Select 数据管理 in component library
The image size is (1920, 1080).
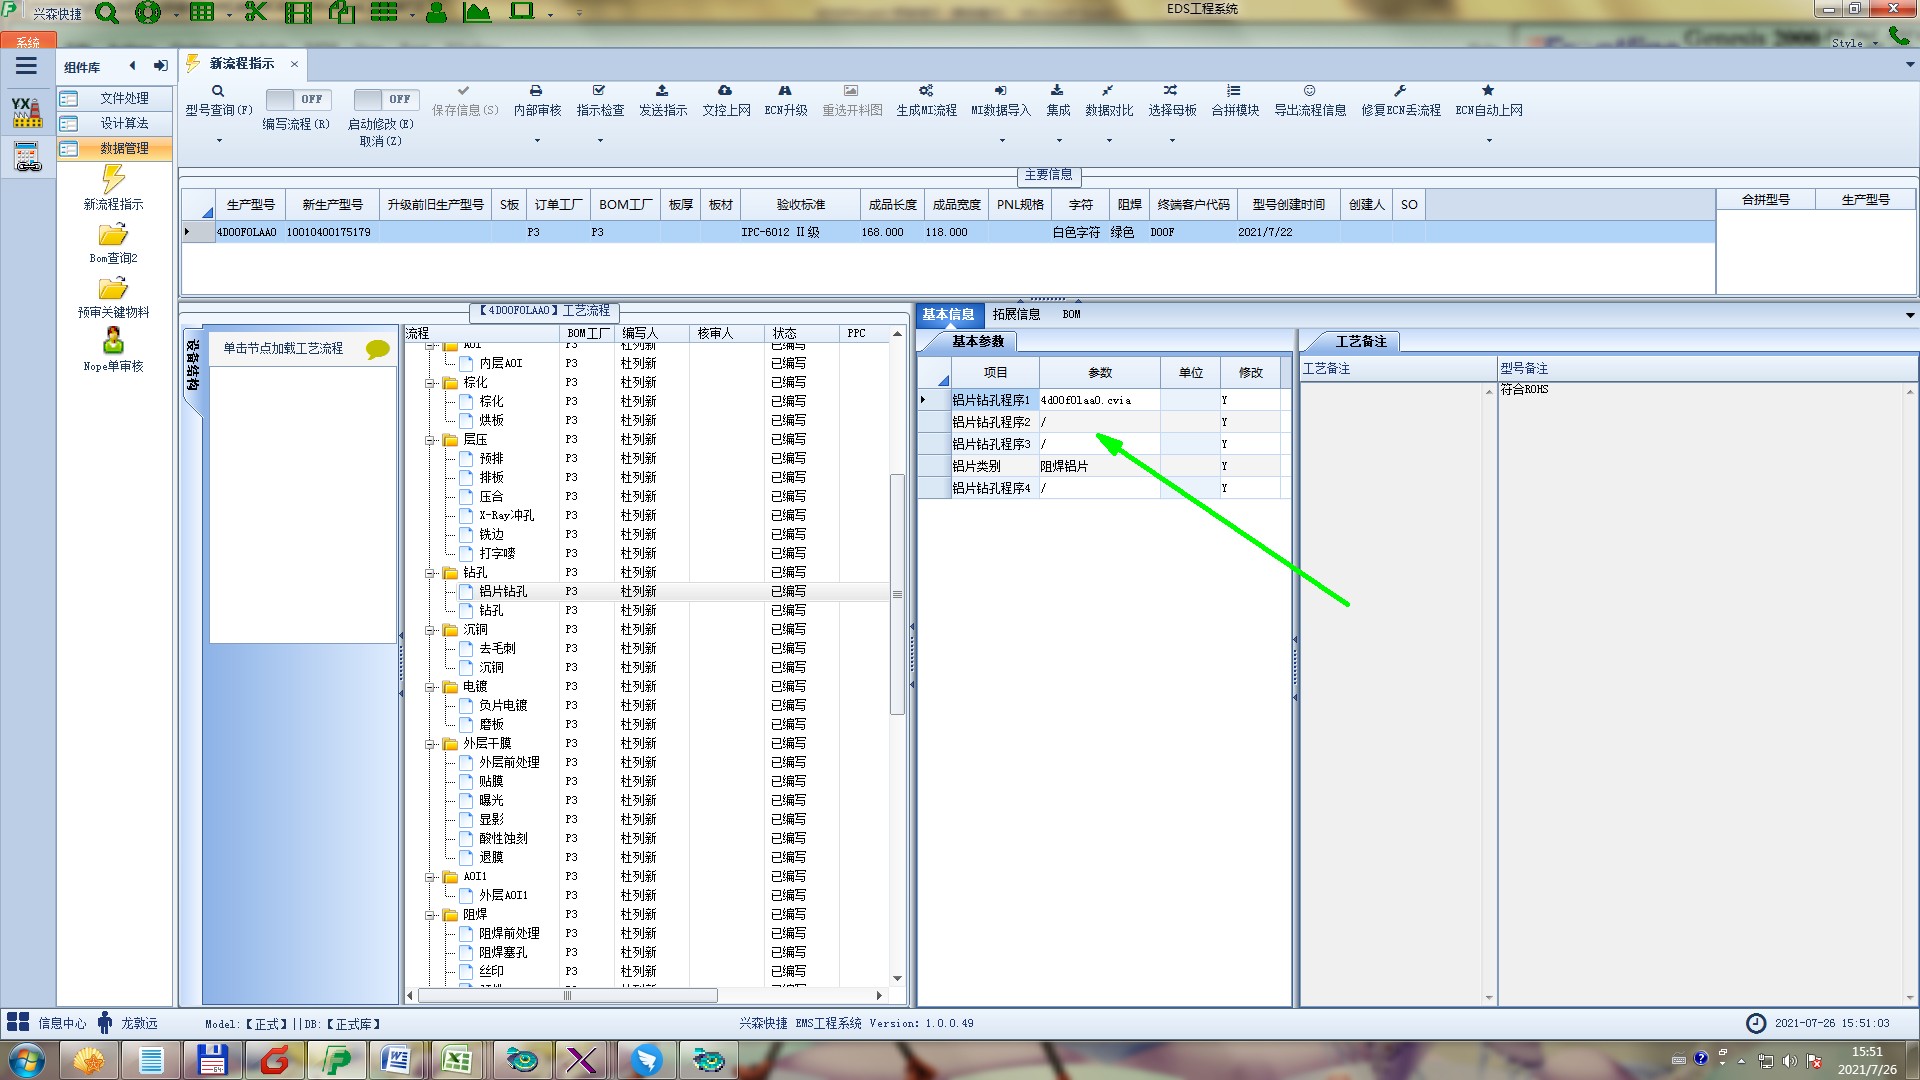[124, 148]
